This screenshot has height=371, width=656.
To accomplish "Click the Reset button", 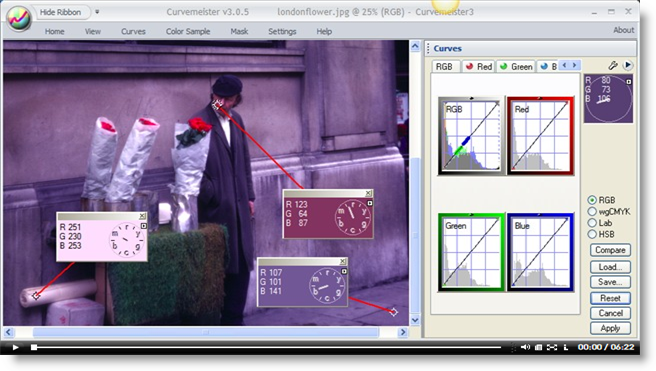I will click(x=610, y=298).
